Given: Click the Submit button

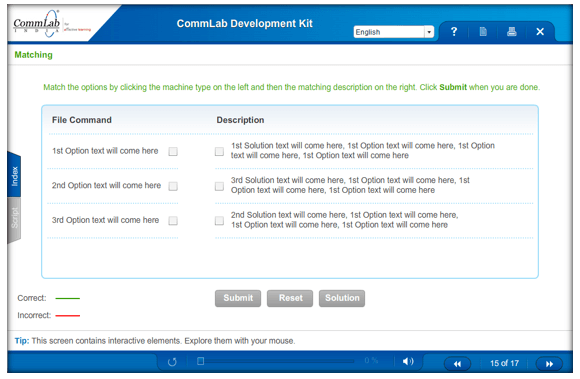Looking at the screenshot, I should [x=238, y=298].
